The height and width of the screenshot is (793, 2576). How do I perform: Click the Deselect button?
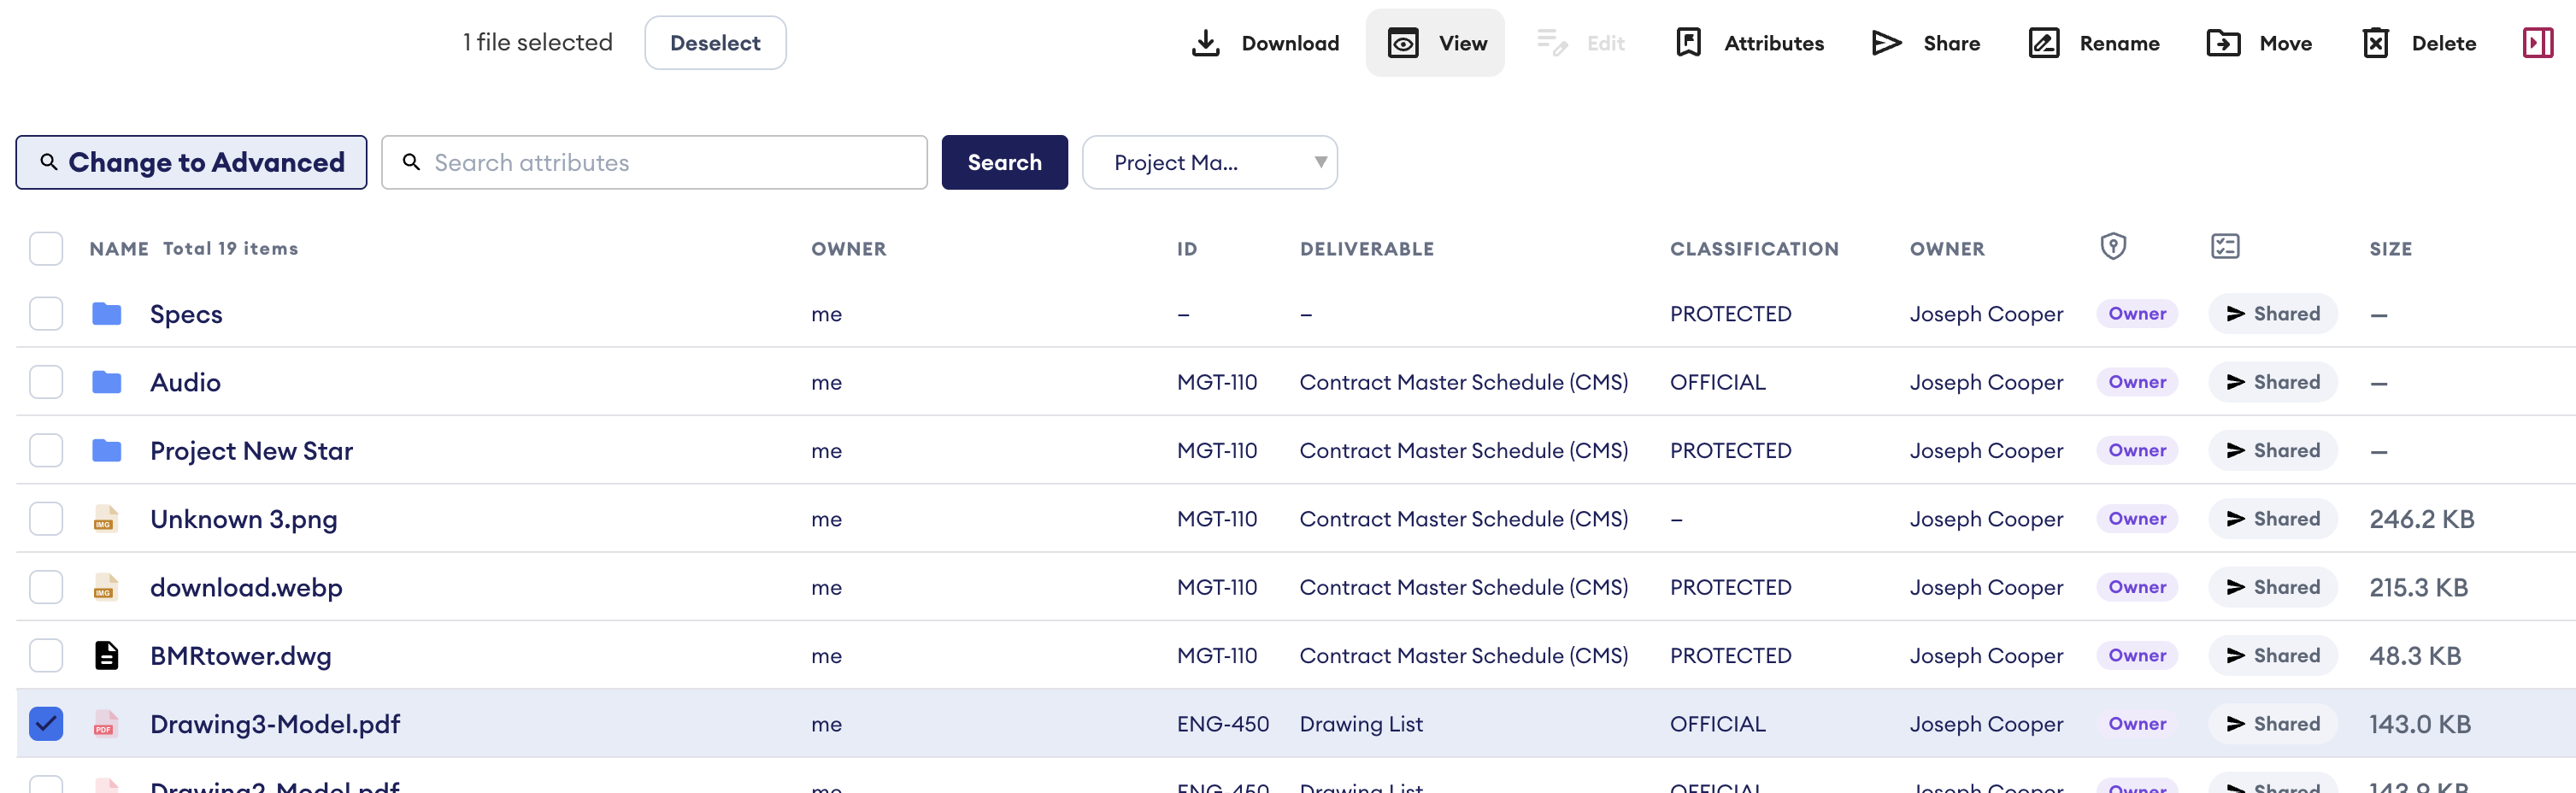point(715,43)
